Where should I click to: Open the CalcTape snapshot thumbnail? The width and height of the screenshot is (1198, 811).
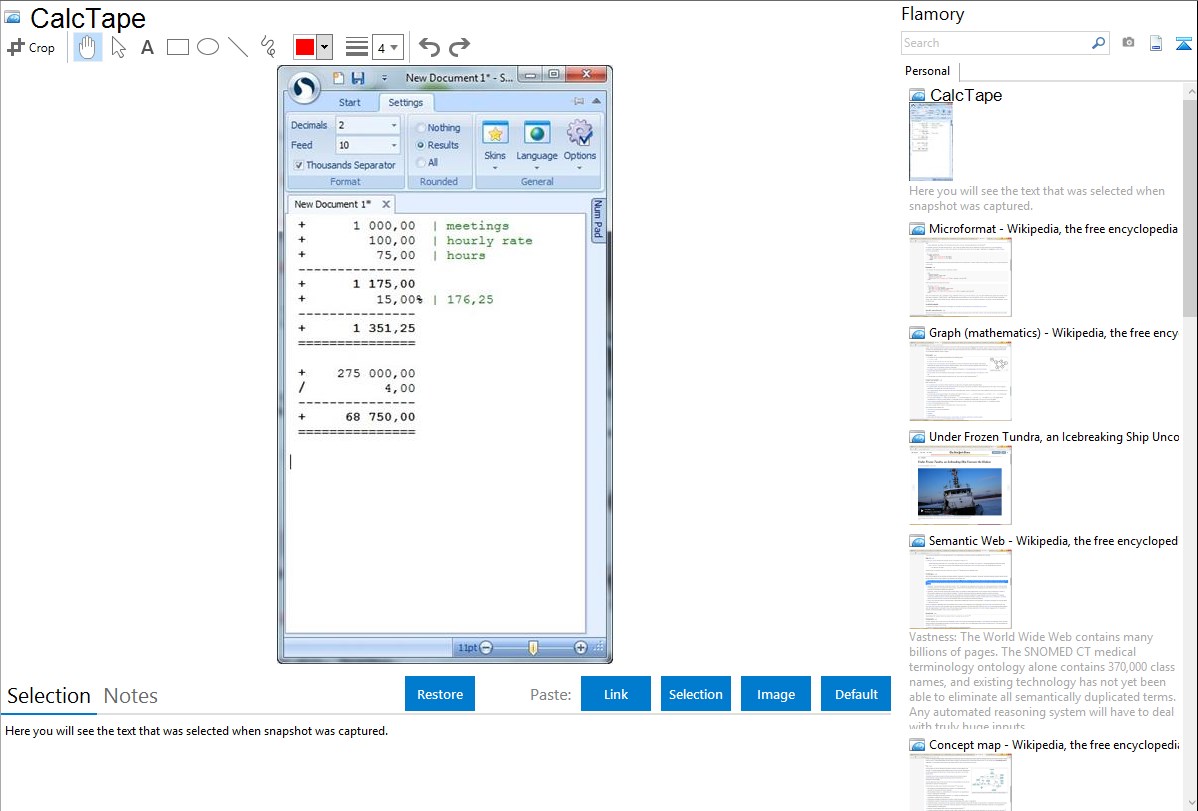(931, 141)
